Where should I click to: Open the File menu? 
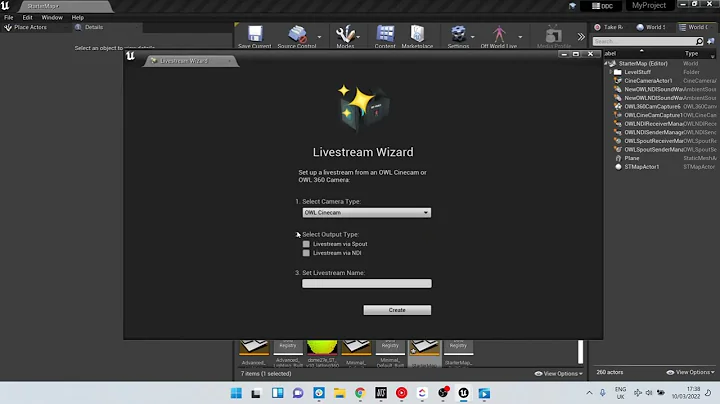point(9,17)
